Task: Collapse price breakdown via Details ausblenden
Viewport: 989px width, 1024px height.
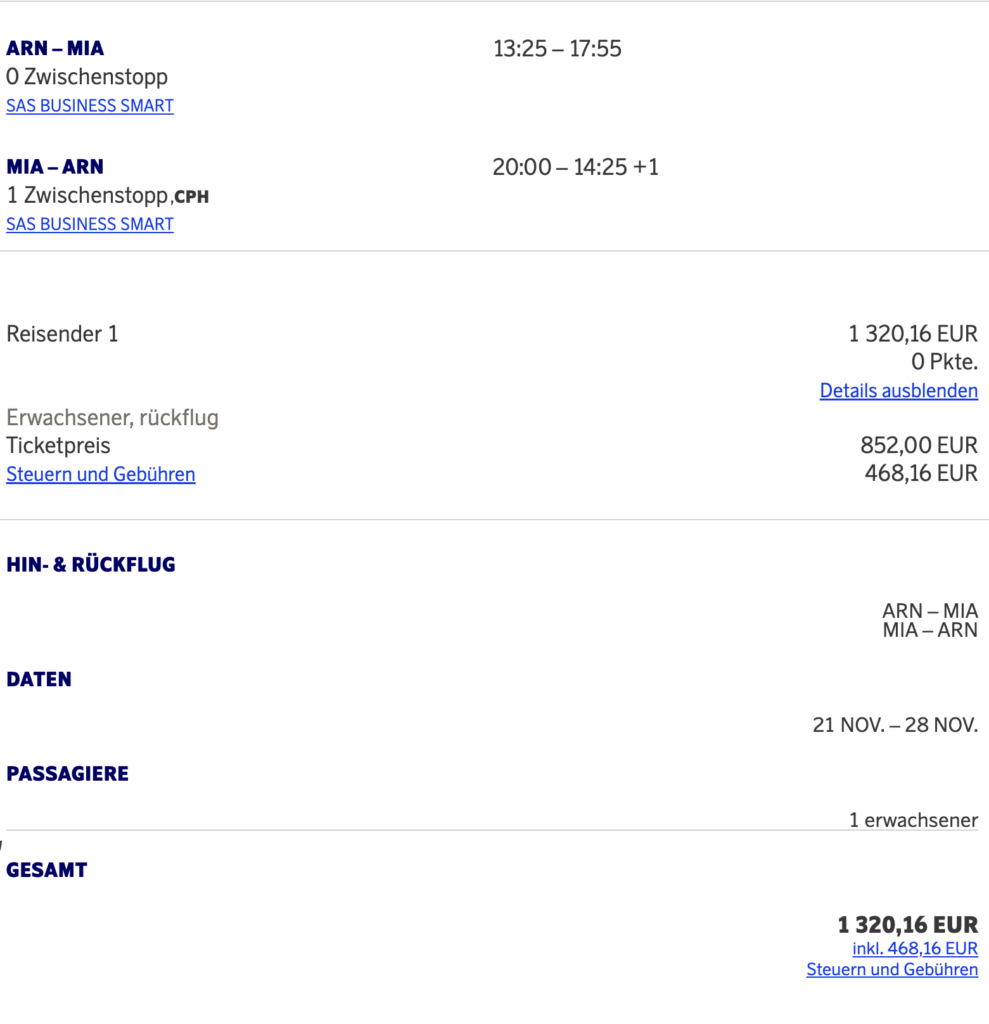Action: (898, 391)
